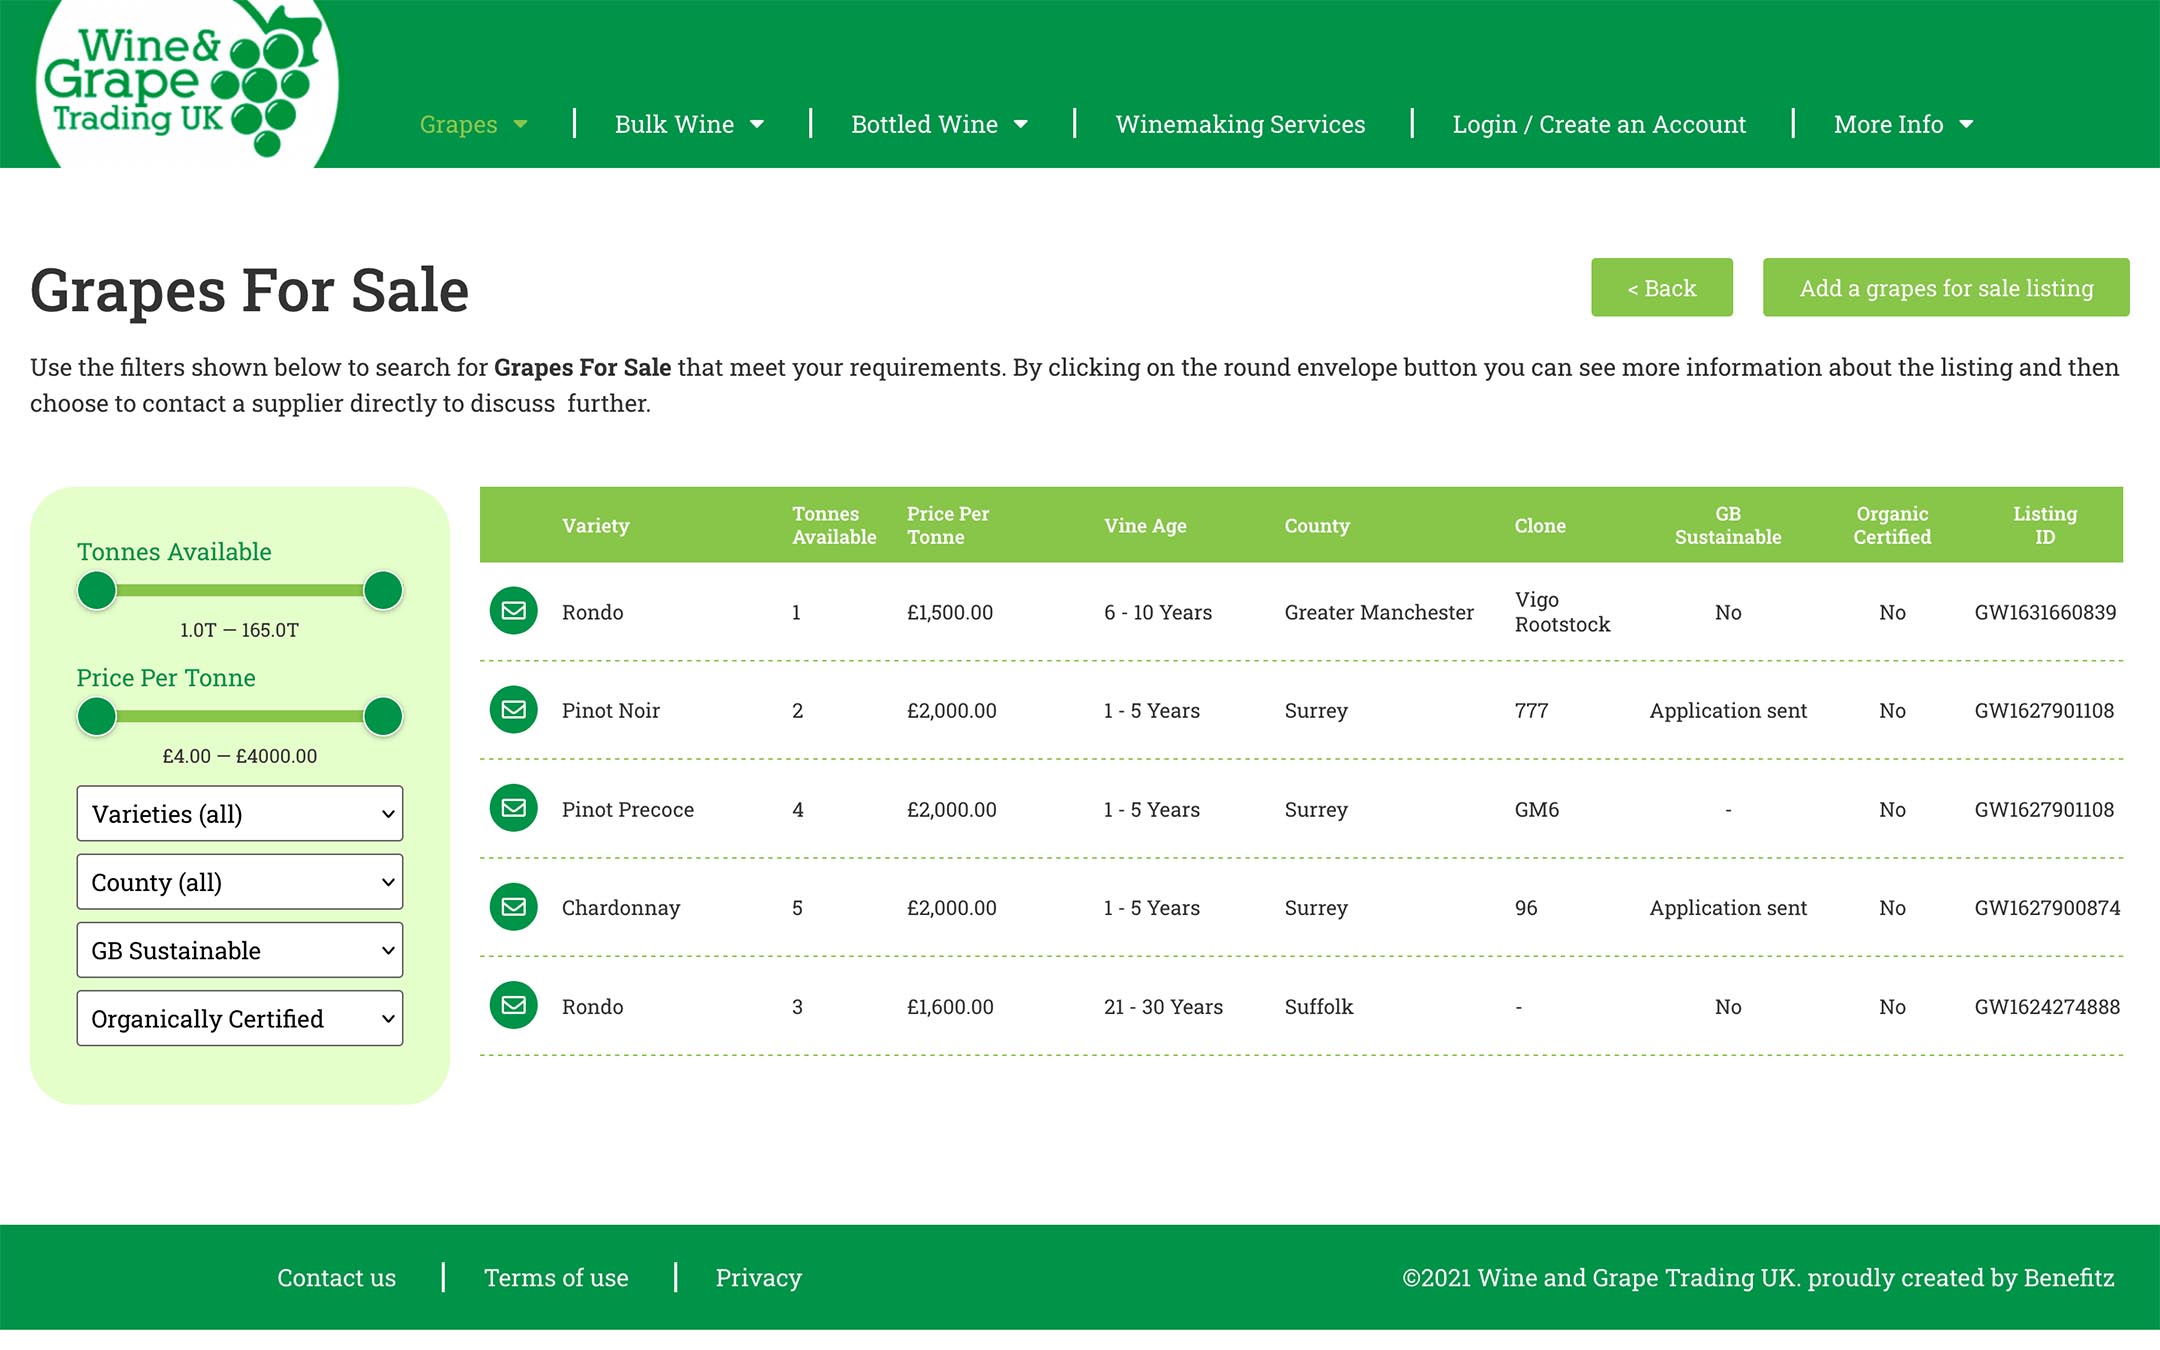Screen dimensions: 2160x1350
Task: Open envelope icon for Rondo Suffolk listing
Action: click(x=513, y=1005)
